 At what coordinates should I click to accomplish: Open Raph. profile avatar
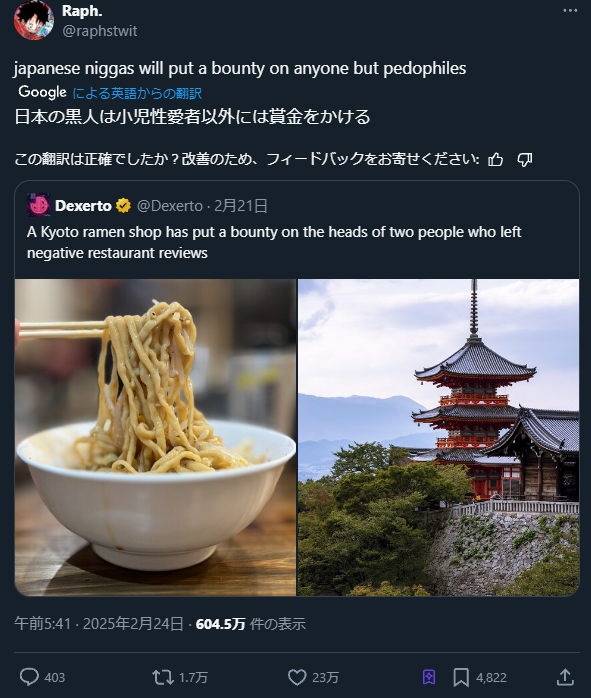click(x=34, y=20)
